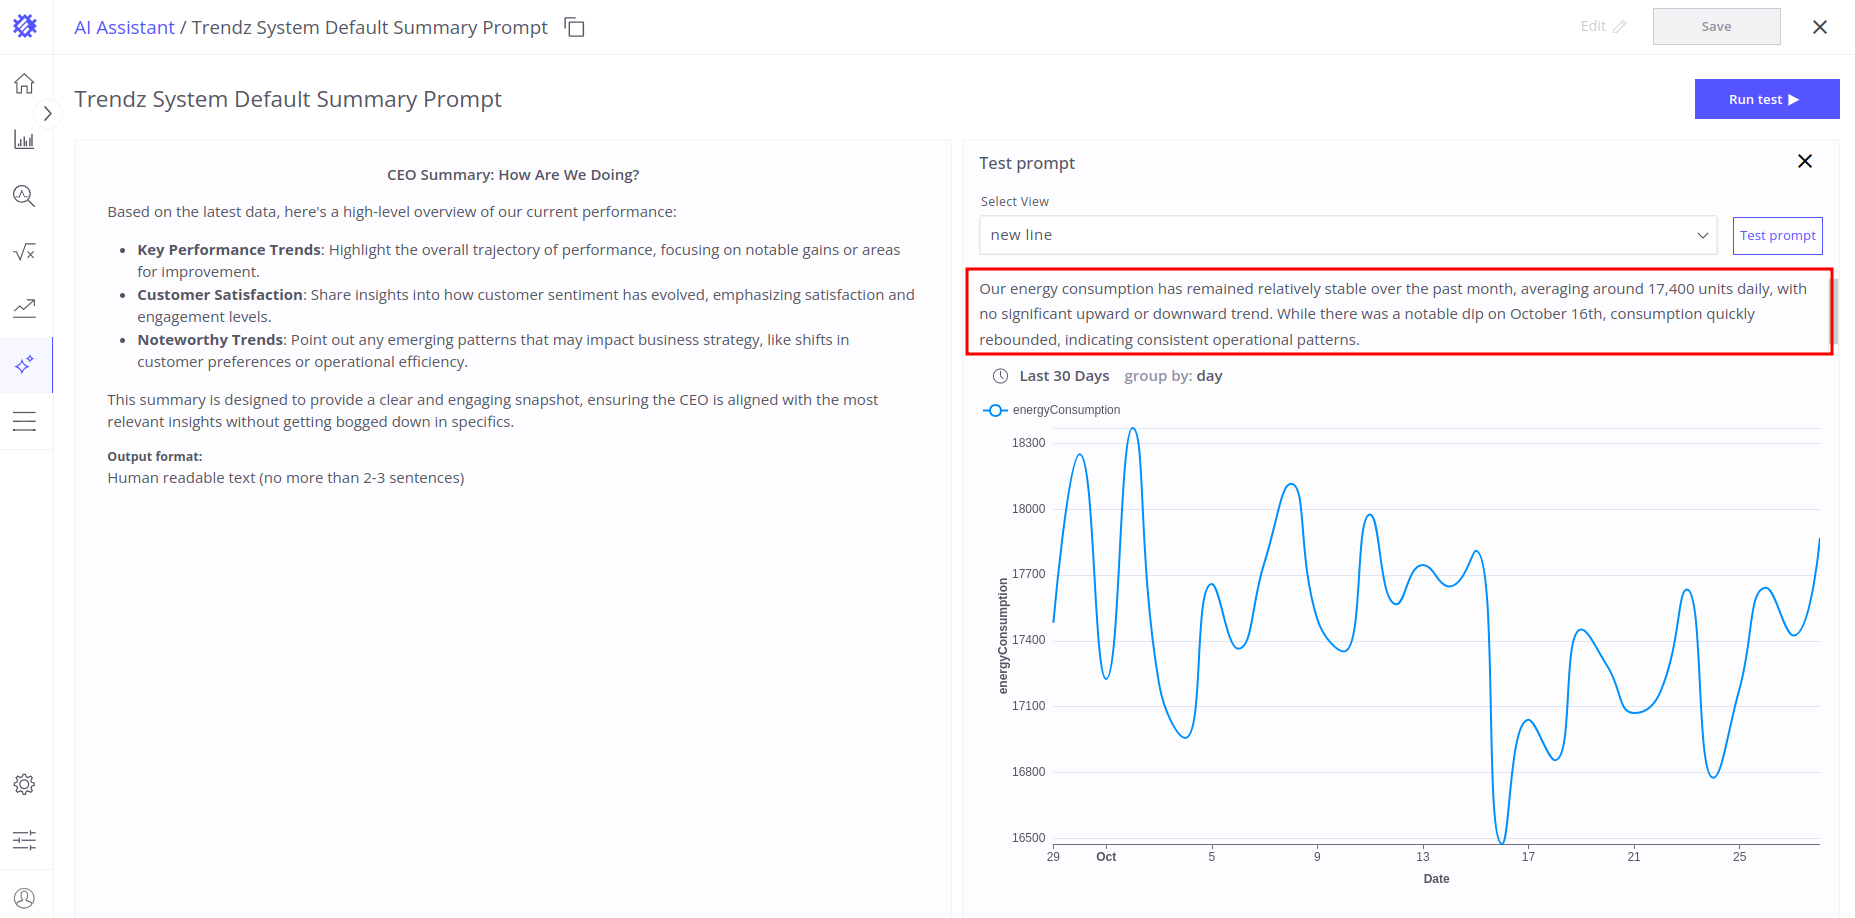Open the settings gear icon
This screenshot has width=1855, height=918.
click(24, 784)
